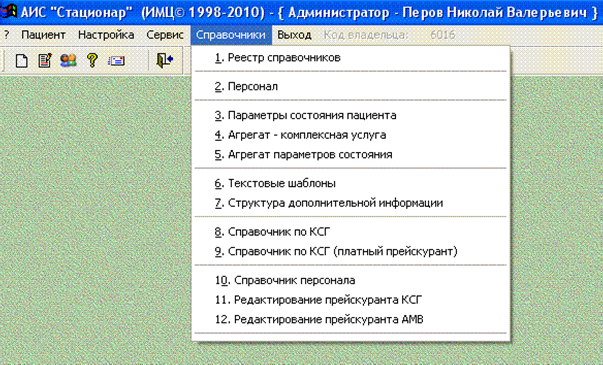
Task: Click the application icon in title bar
Action: [x=8, y=12]
